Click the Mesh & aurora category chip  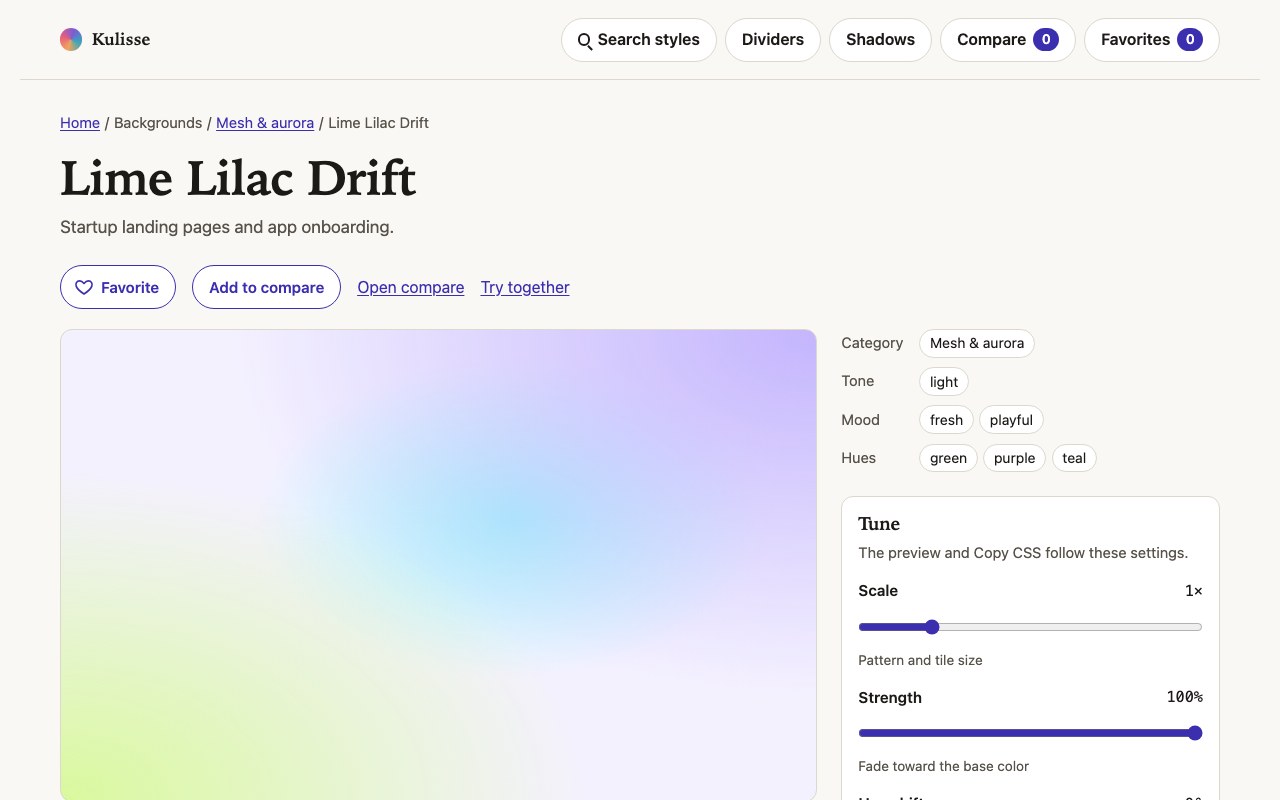[x=977, y=343]
